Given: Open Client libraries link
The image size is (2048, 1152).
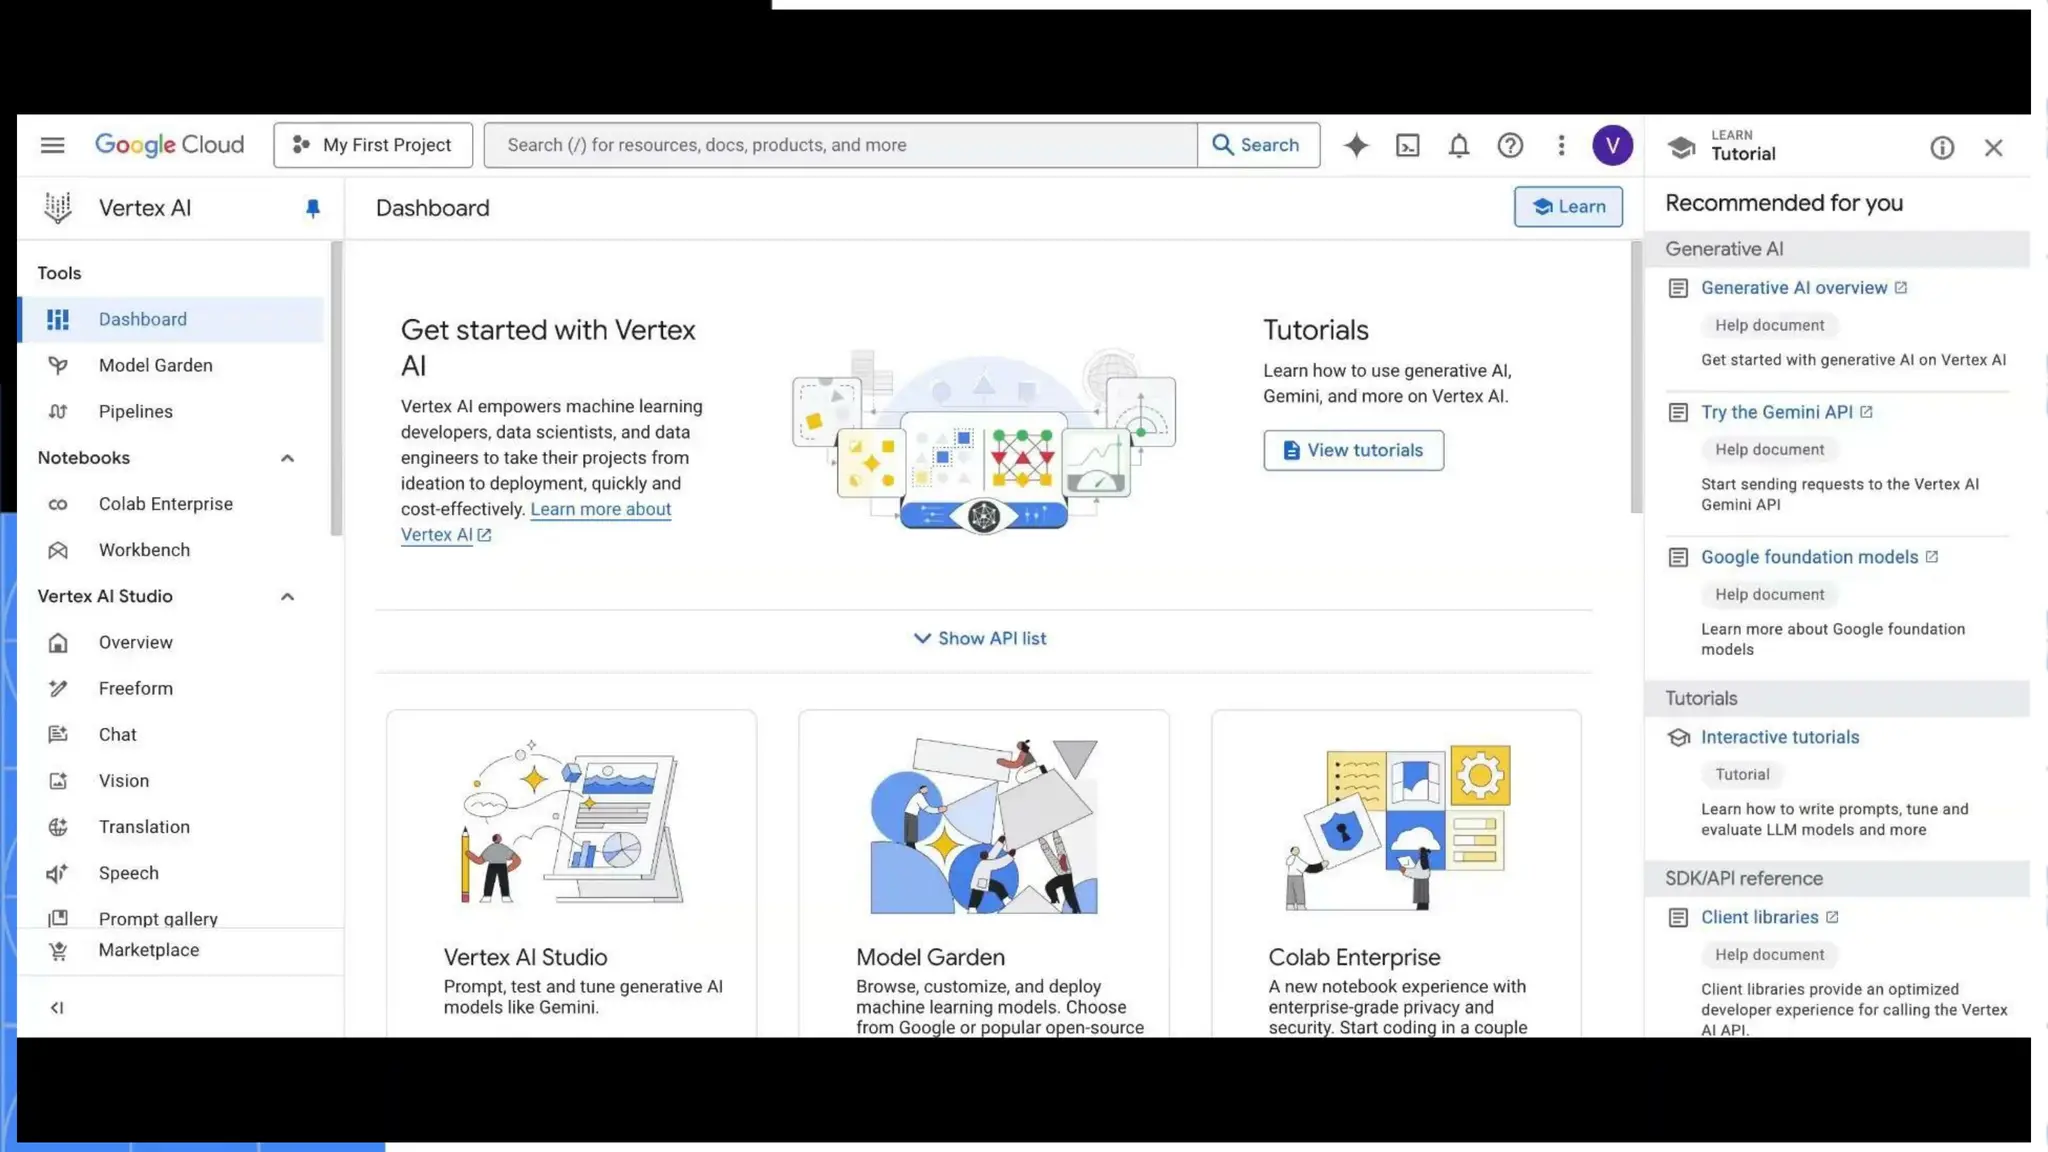Looking at the screenshot, I should click(1760, 917).
